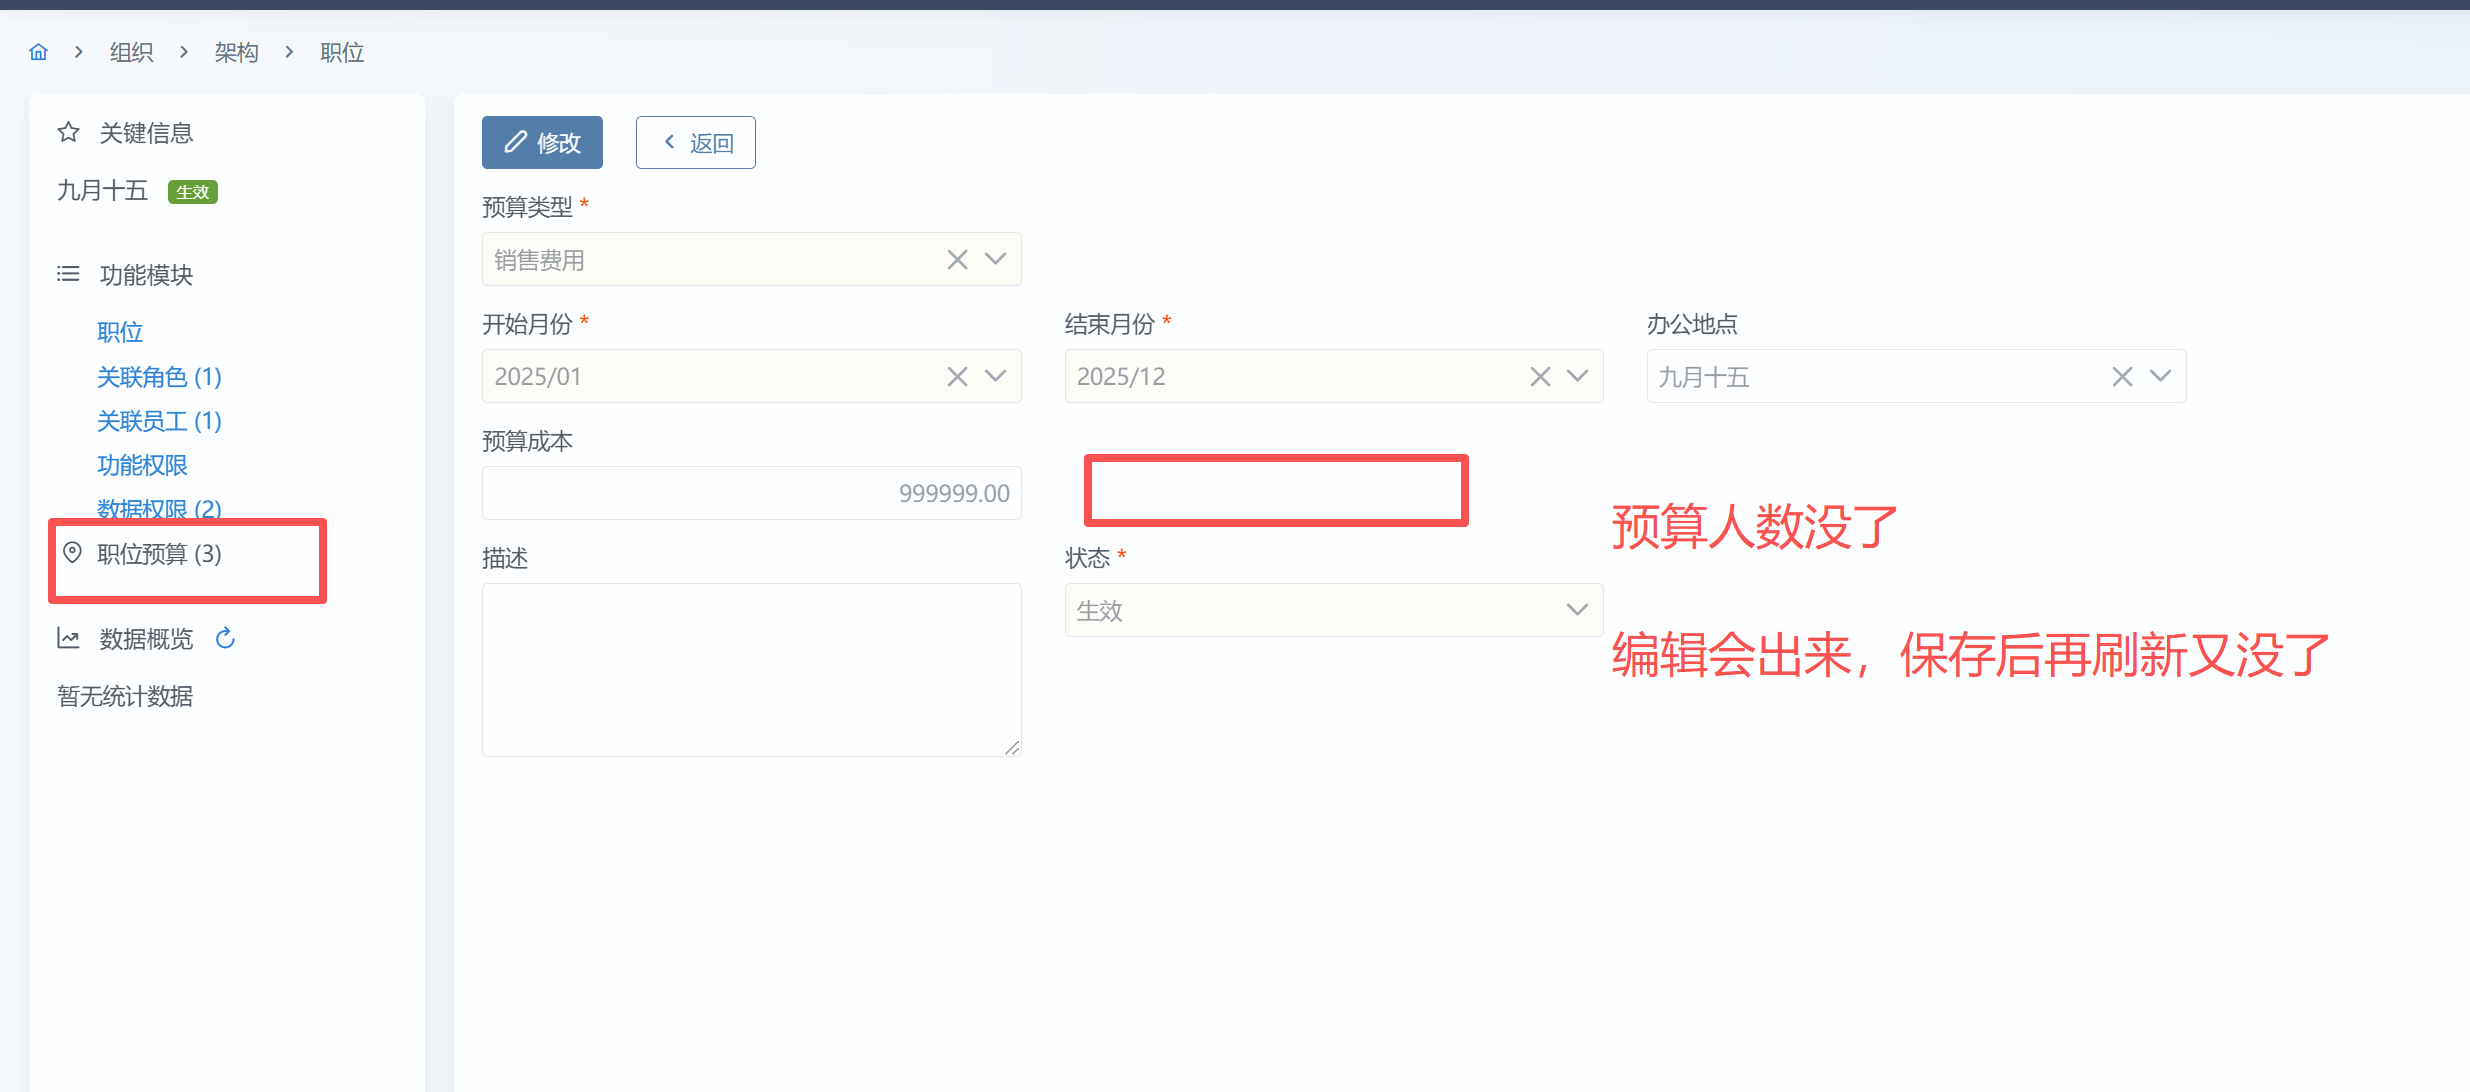This screenshot has width=2470, height=1092.
Task: Open 关联角色 (1) module link
Action: point(159,377)
